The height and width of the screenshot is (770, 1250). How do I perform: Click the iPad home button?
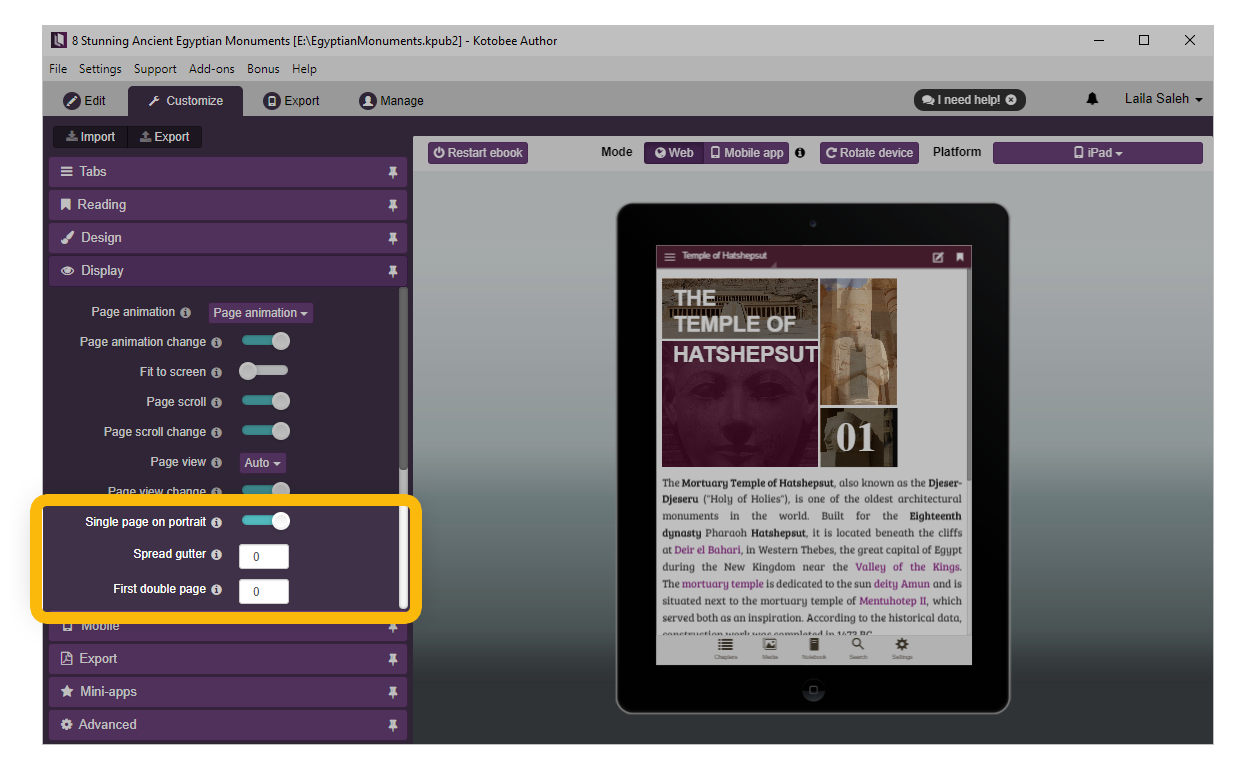pyautogui.click(x=813, y=689)
